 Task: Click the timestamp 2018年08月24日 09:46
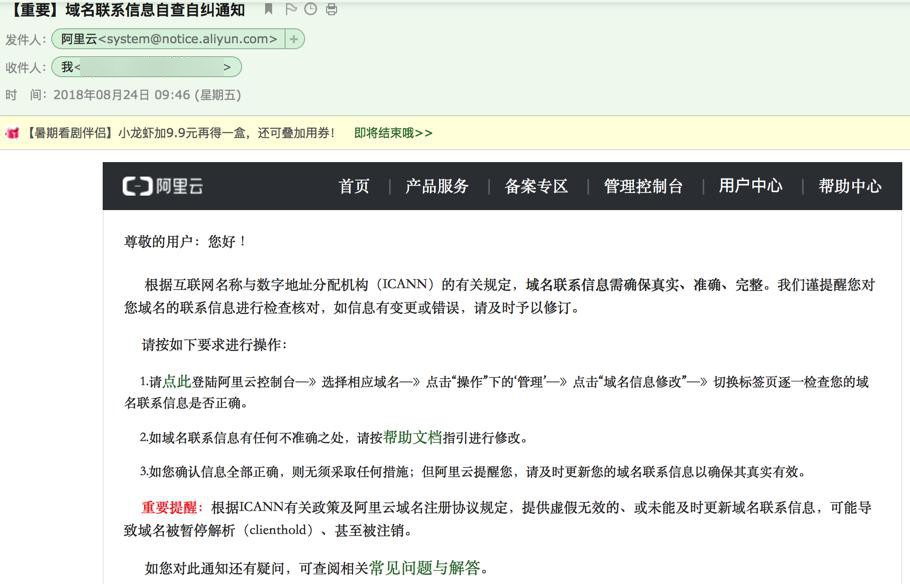click(x=121, y=95)
